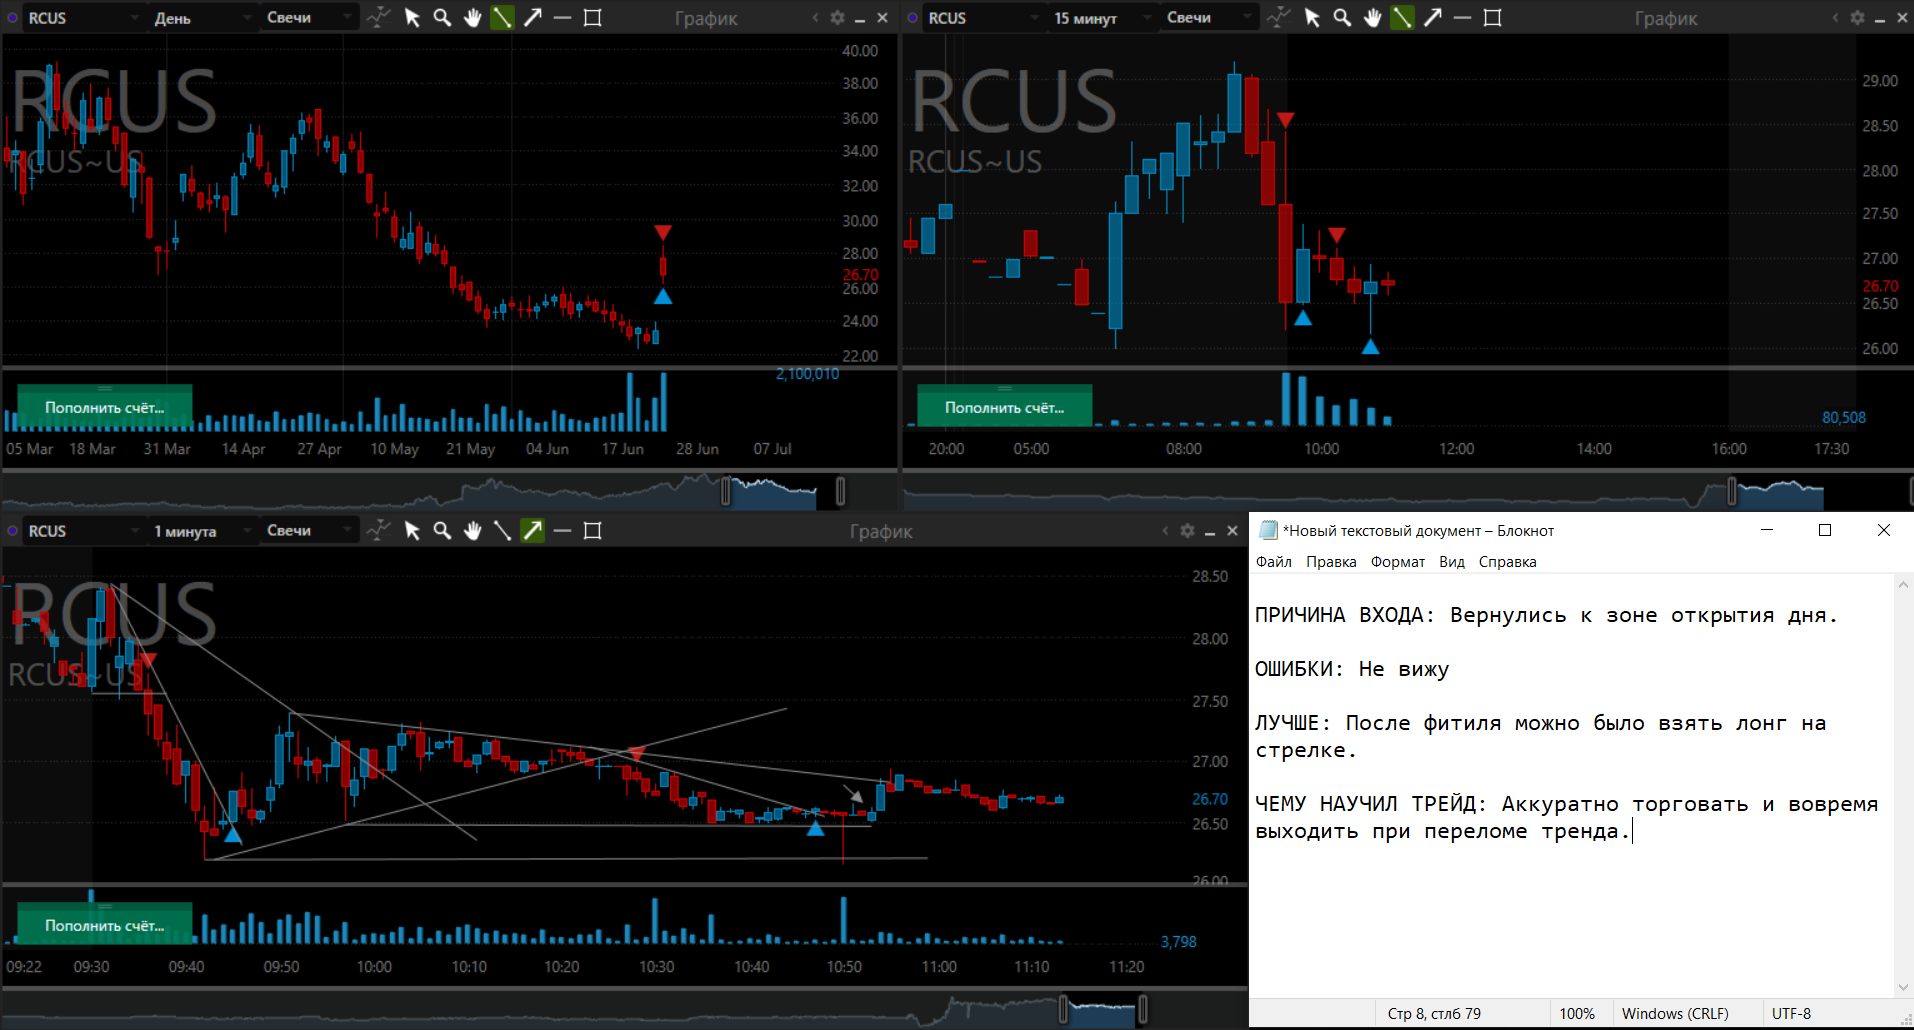Open the День timeframe dropdown
This screenshot has width=1914, height=1030.
click(x=202, y=18)
